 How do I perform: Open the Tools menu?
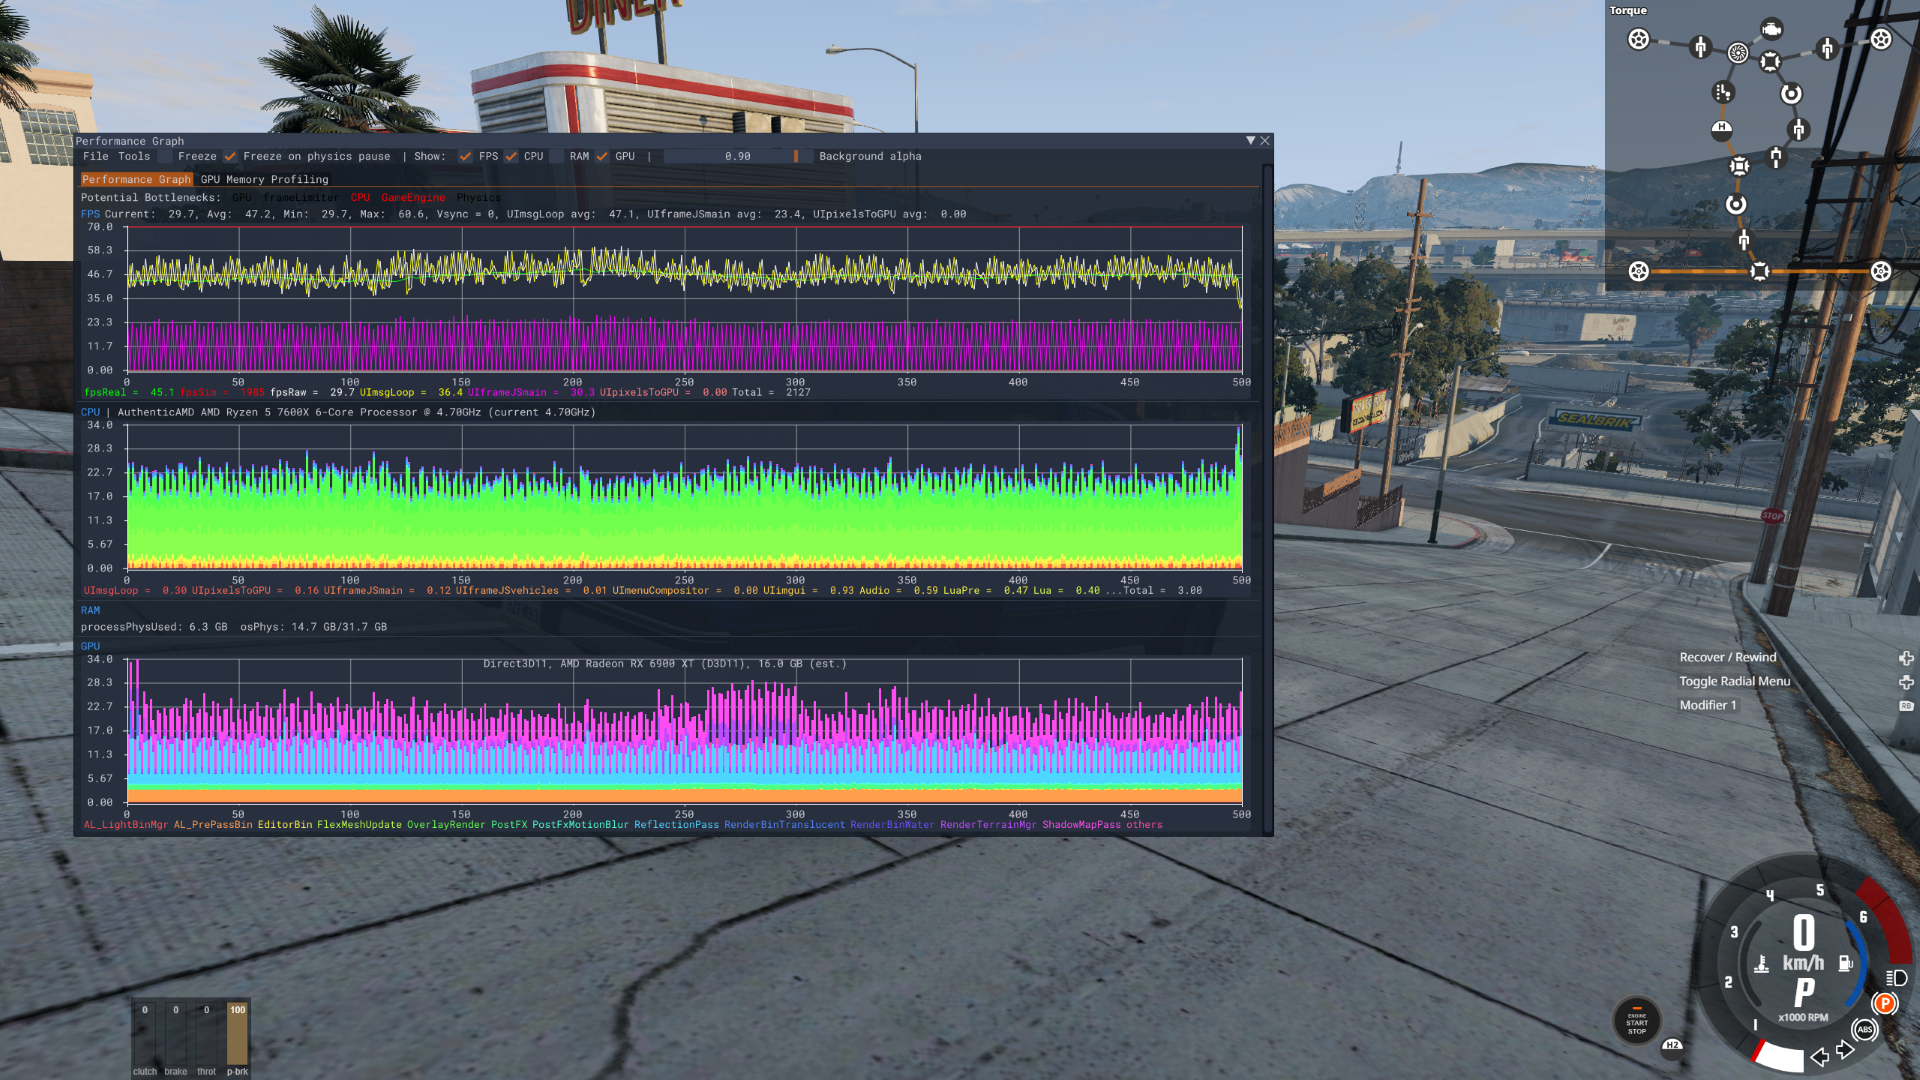(x=134, y=157)
